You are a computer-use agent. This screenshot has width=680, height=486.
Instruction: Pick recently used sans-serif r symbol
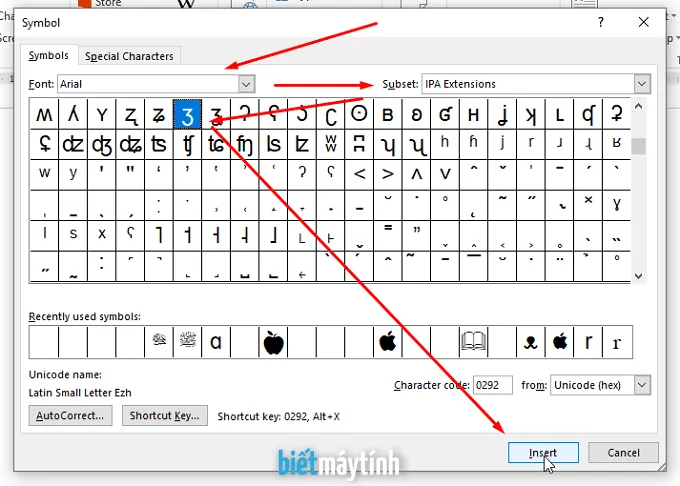pyautogui.click(x=588, y=342)
